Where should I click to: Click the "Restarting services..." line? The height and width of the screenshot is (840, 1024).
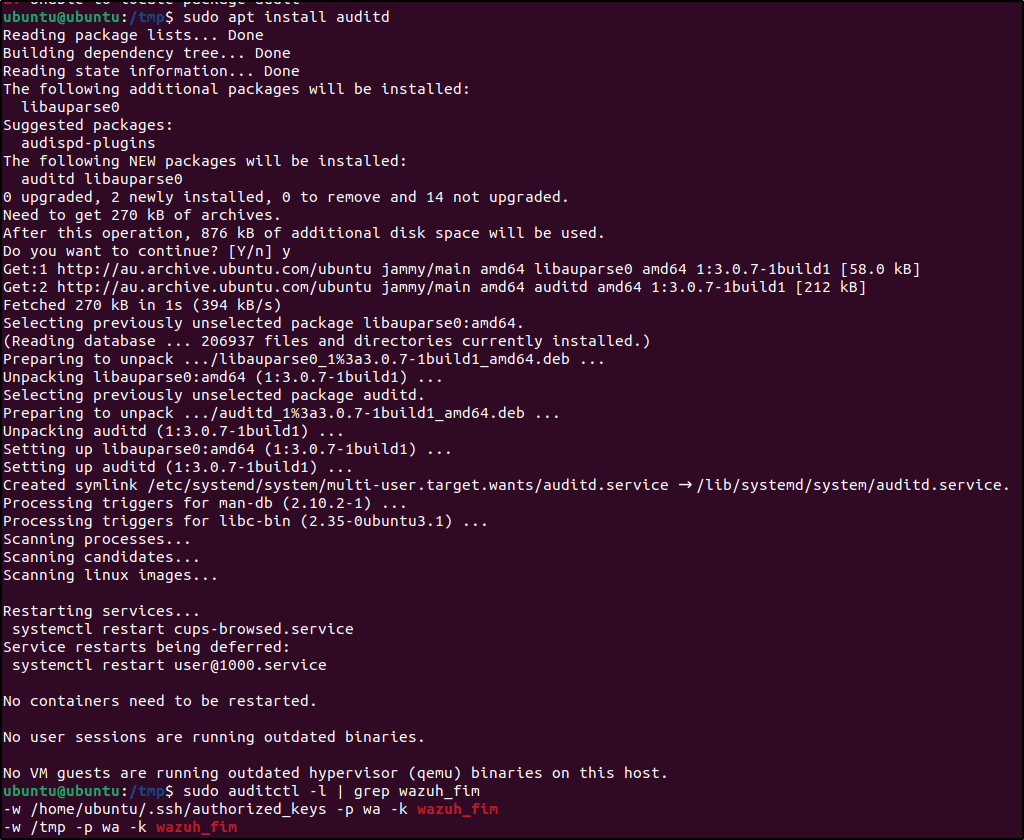pos(101,611)
